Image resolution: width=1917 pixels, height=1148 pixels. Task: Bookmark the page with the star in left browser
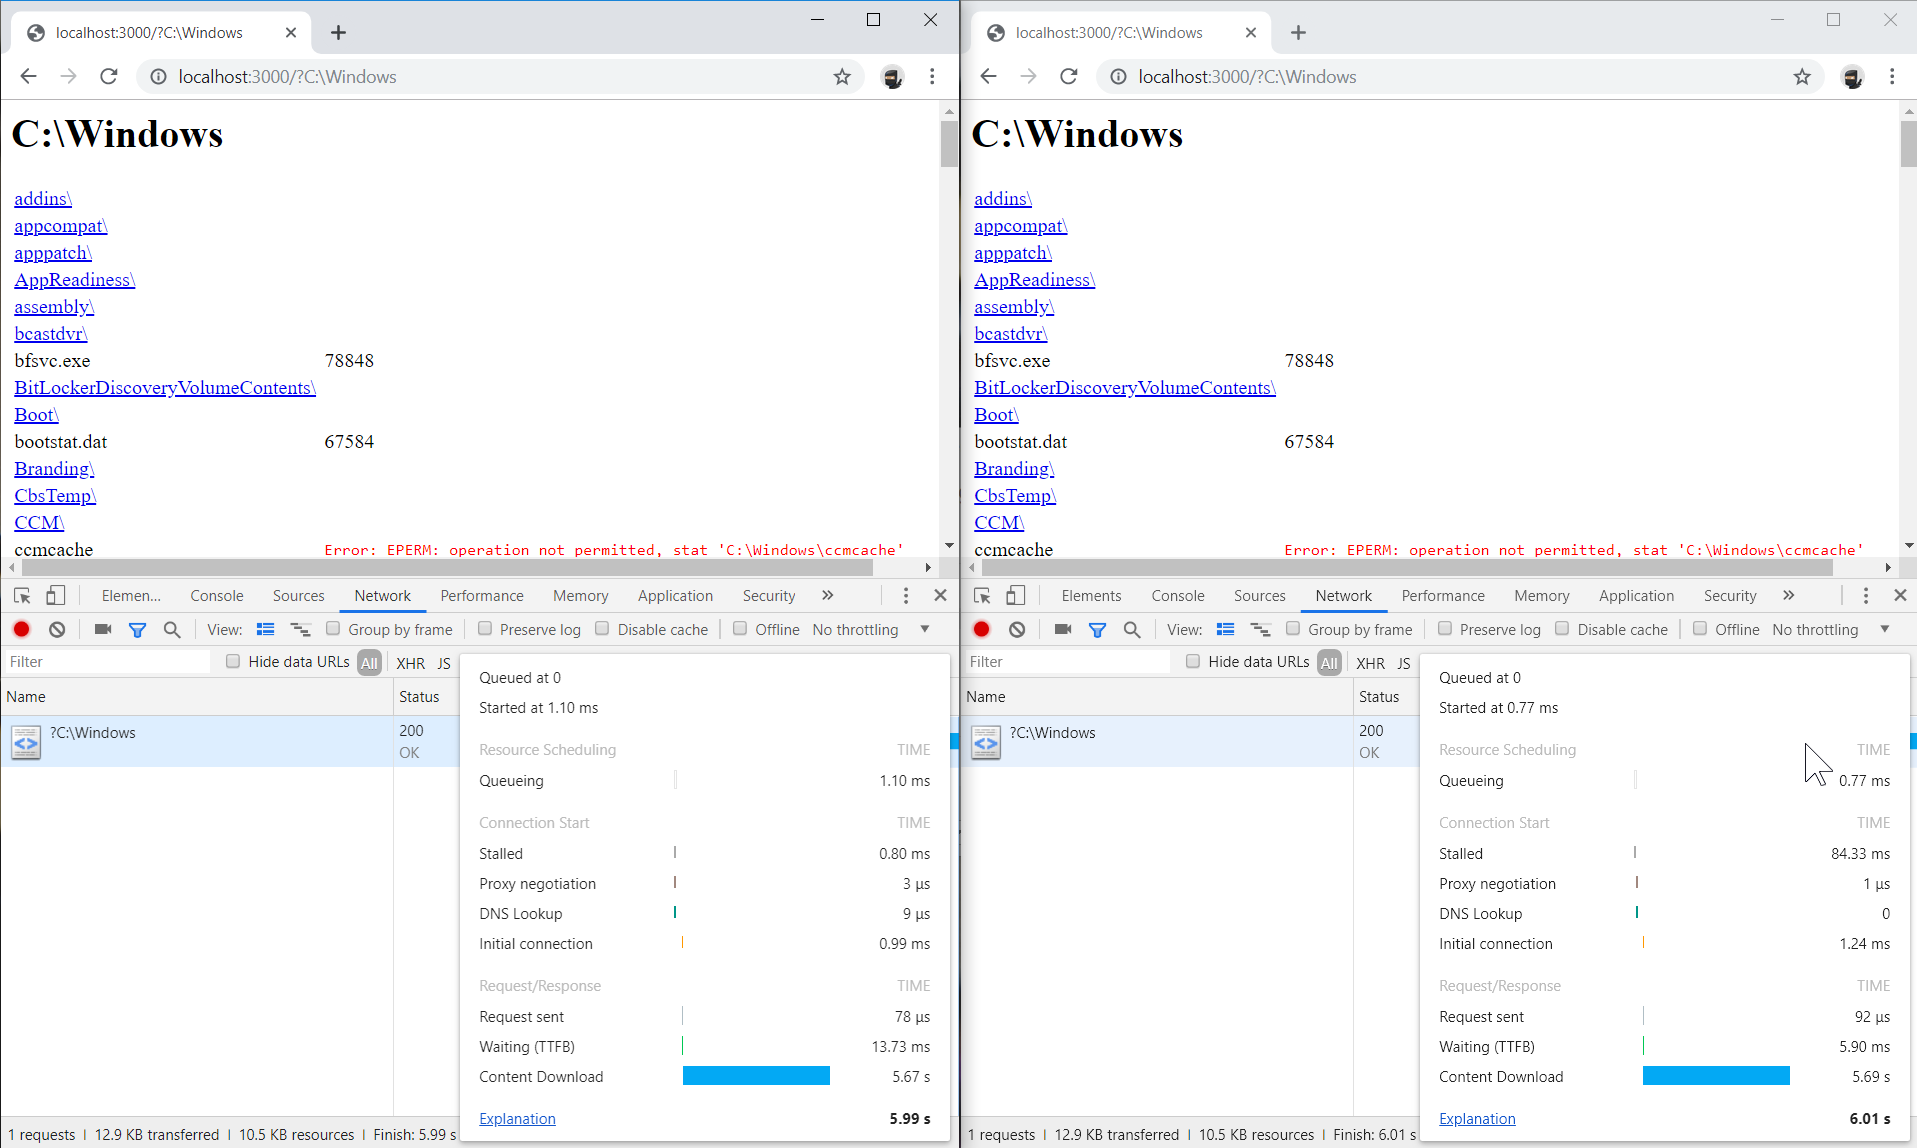point(842,77)
